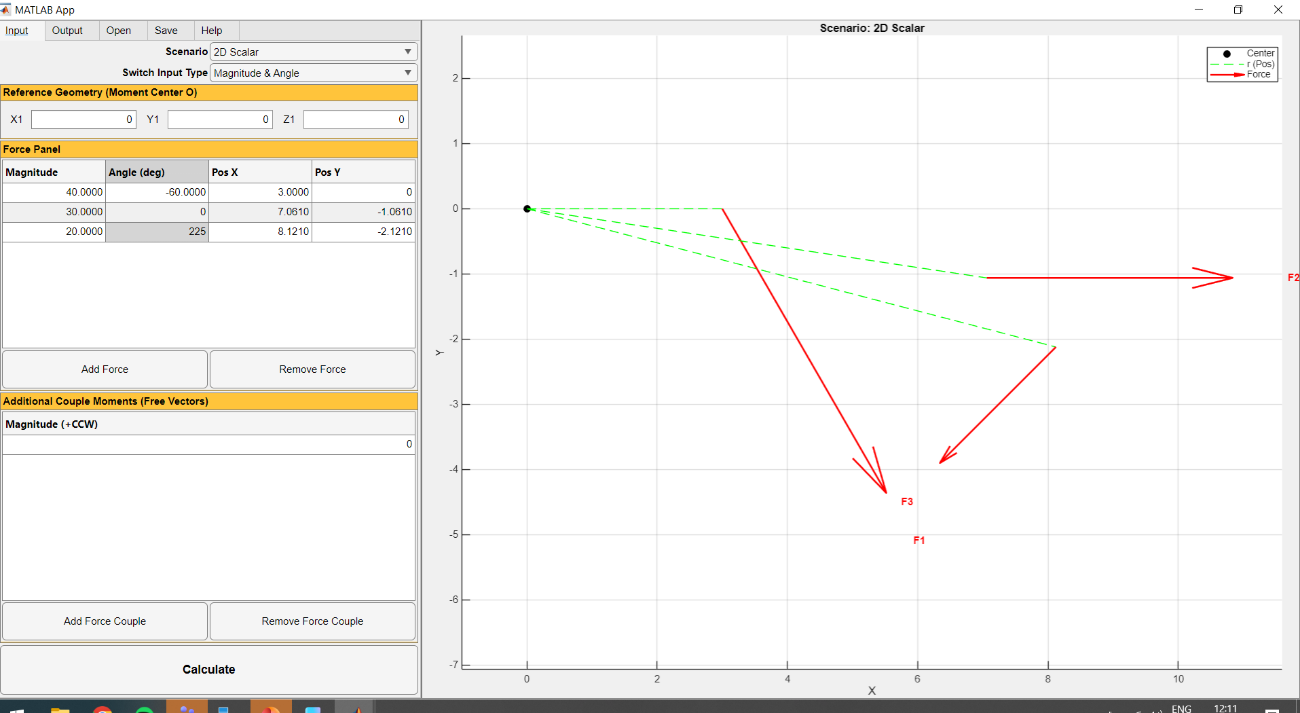Click the F1 force label in the plot
Viewport: 1300px width, 713px height.
coord(919,540)
